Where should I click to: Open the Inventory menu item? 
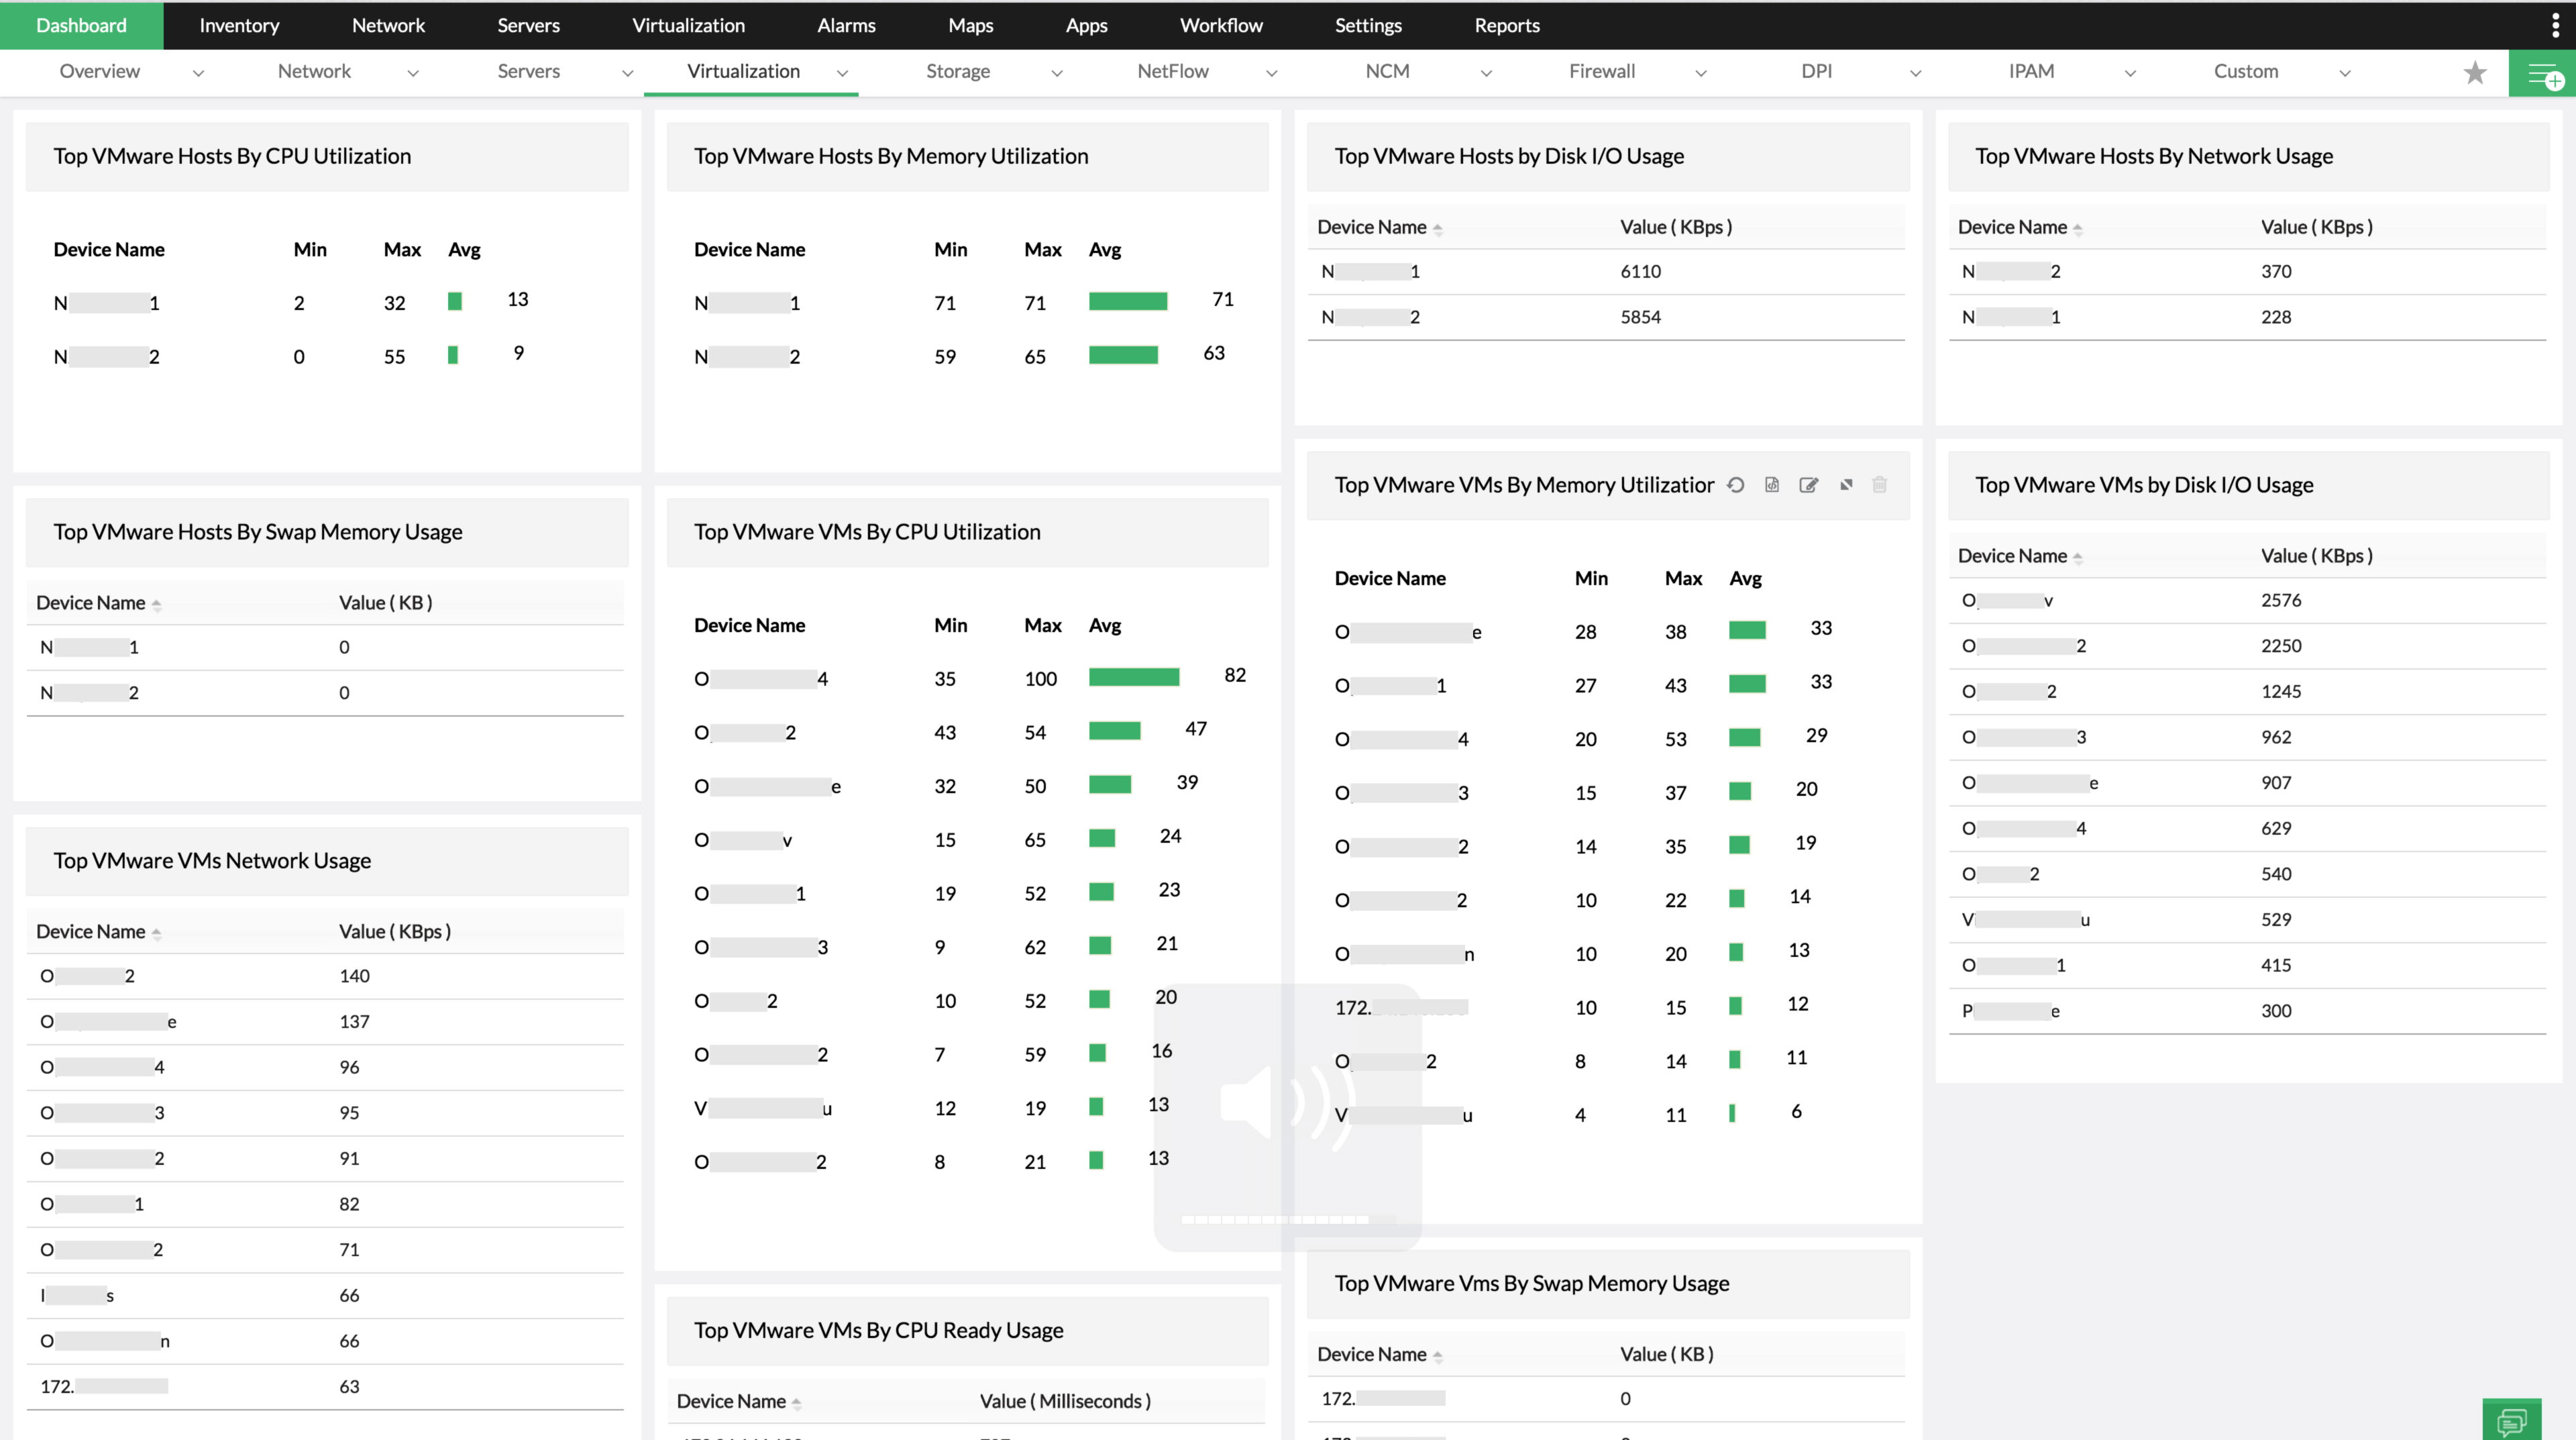click(x=238, y=25)
